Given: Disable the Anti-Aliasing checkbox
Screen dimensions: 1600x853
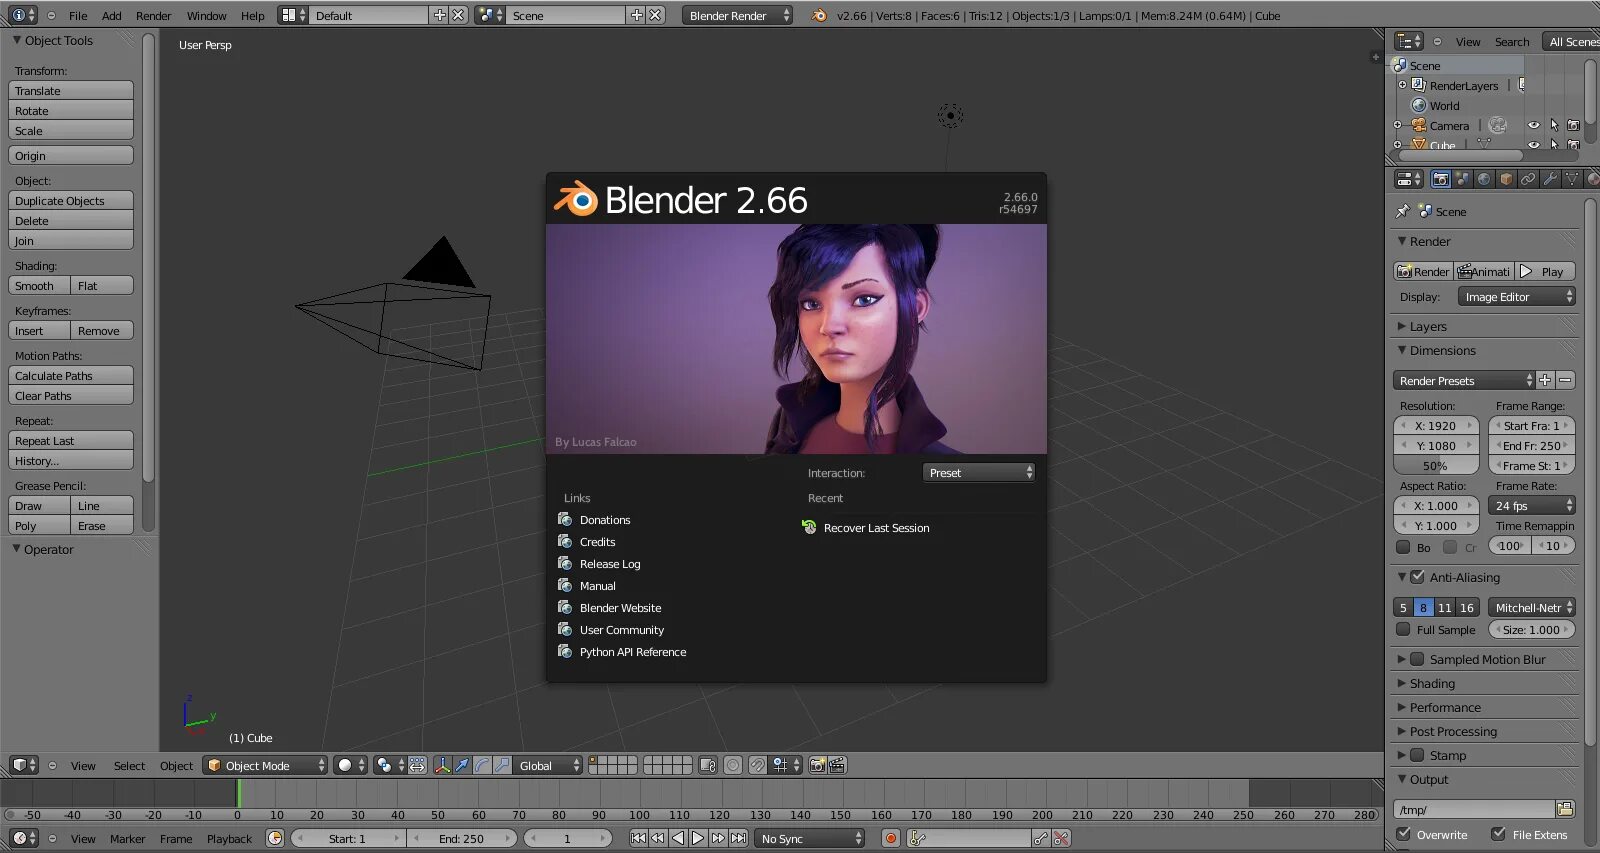Looking at the screenshot, I should tap(1417, 577).
